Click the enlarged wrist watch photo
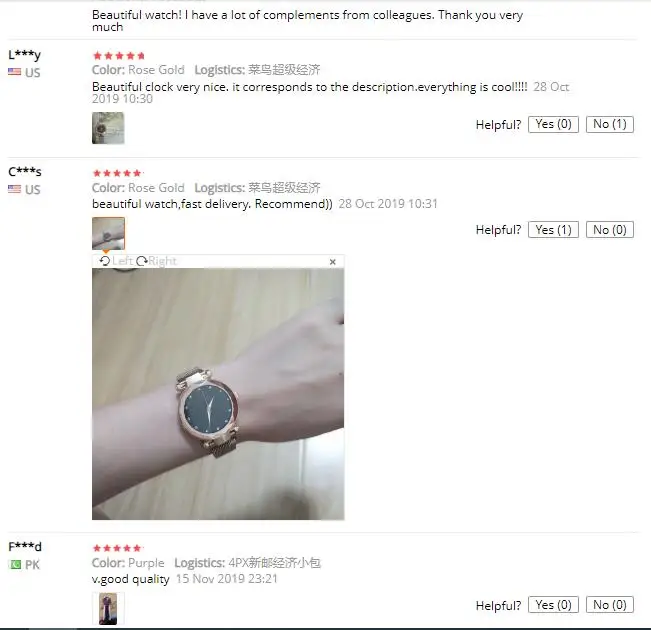651x630 pixels. pos(218,394)
